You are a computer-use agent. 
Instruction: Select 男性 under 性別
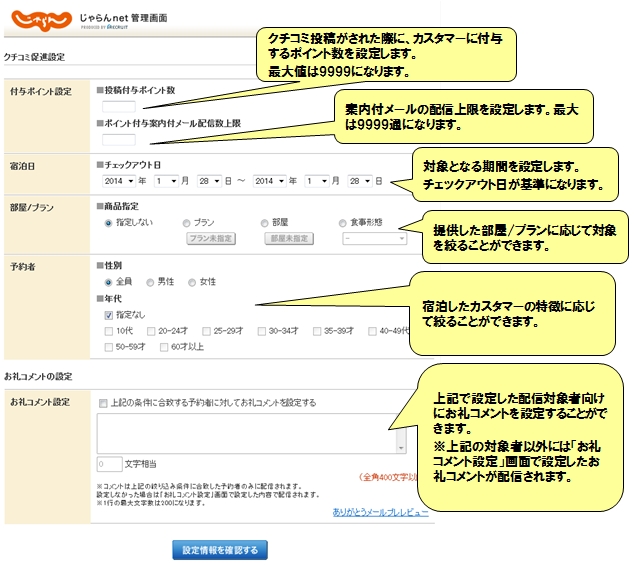coord(150,282)
